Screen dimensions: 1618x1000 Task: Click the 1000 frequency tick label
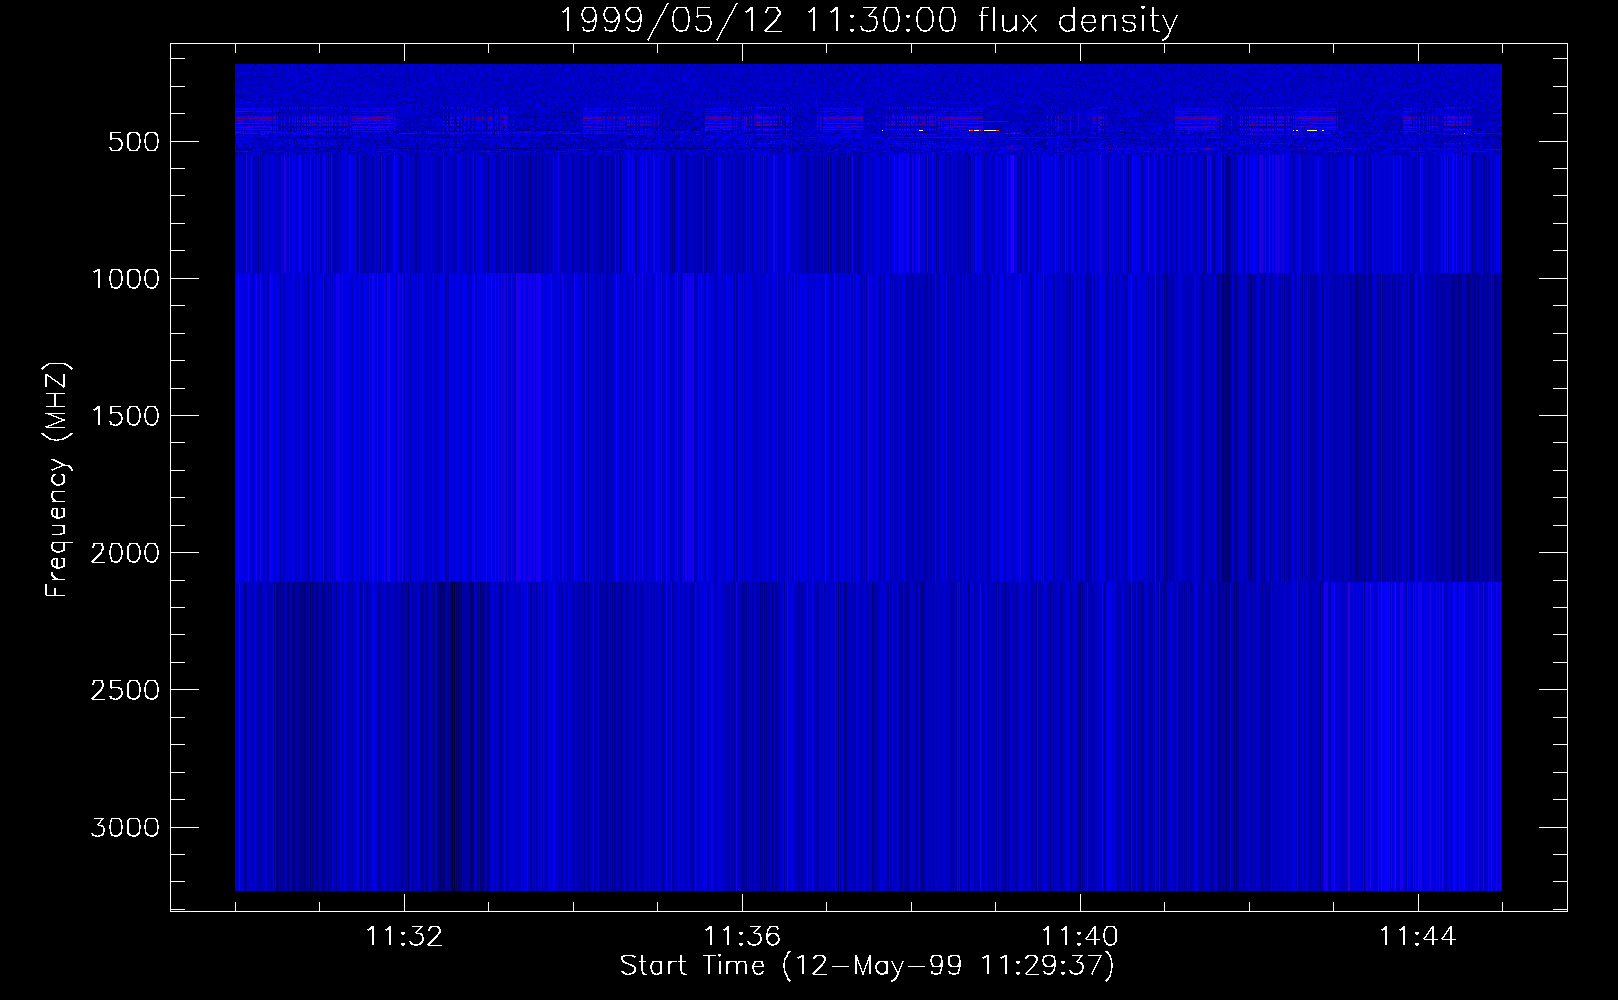125,279
